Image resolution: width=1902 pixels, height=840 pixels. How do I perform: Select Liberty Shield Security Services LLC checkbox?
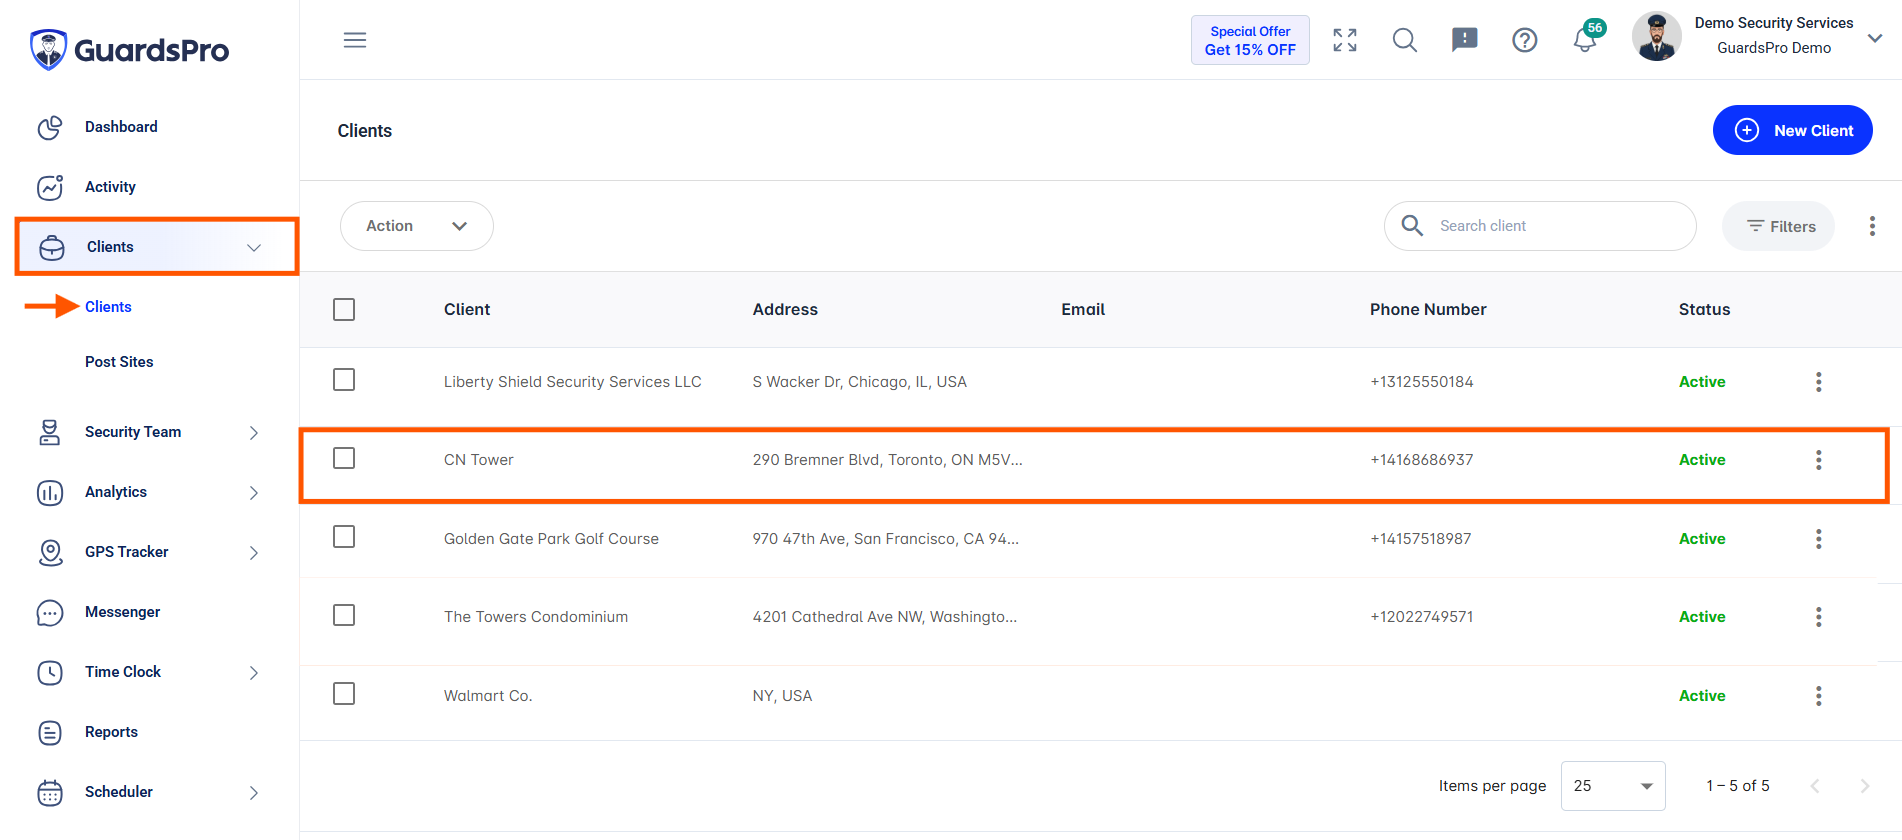tap(344, 380)
